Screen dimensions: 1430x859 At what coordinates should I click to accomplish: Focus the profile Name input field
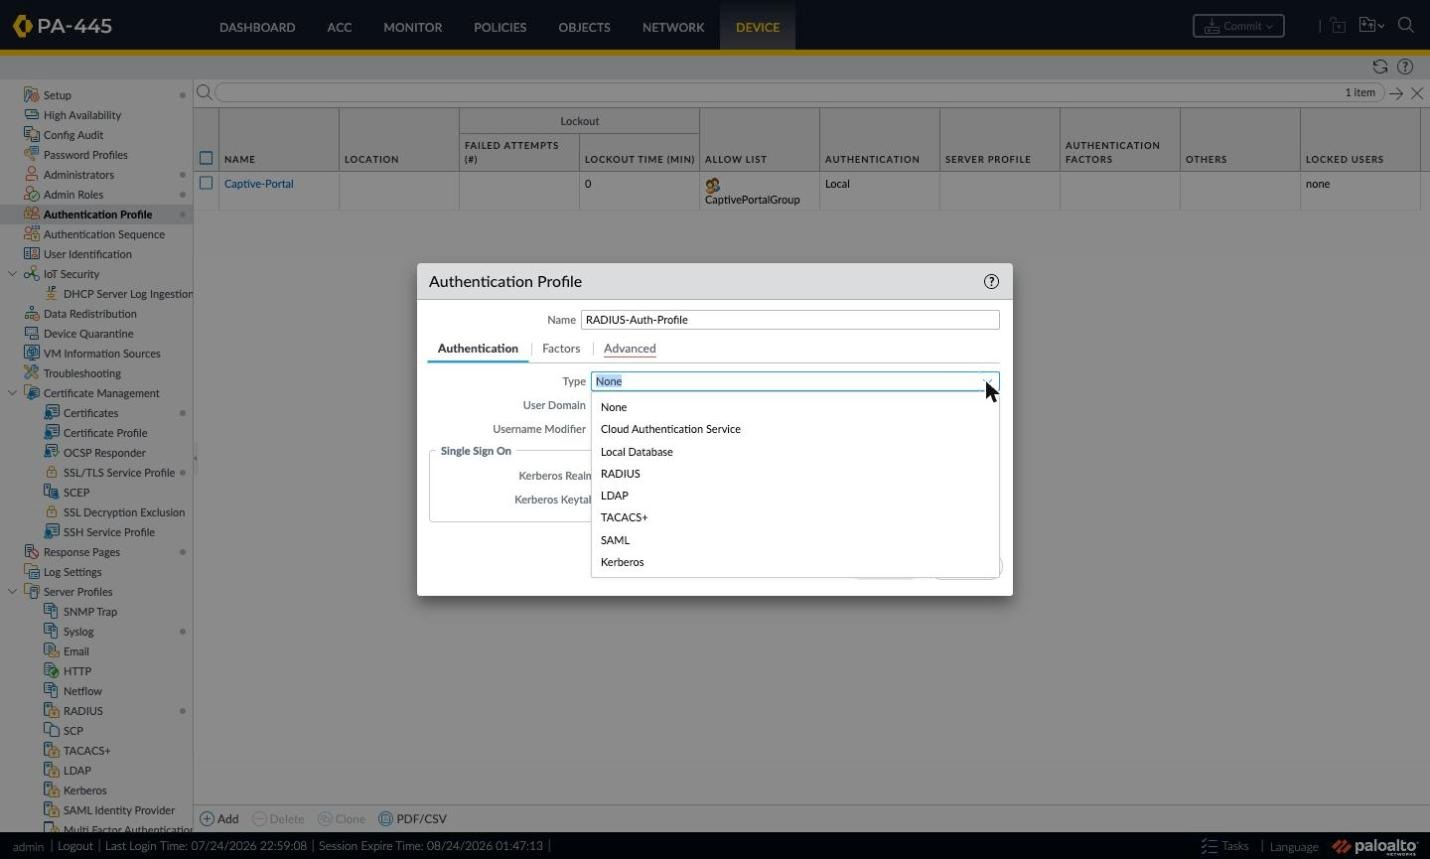tap(790, 320)
